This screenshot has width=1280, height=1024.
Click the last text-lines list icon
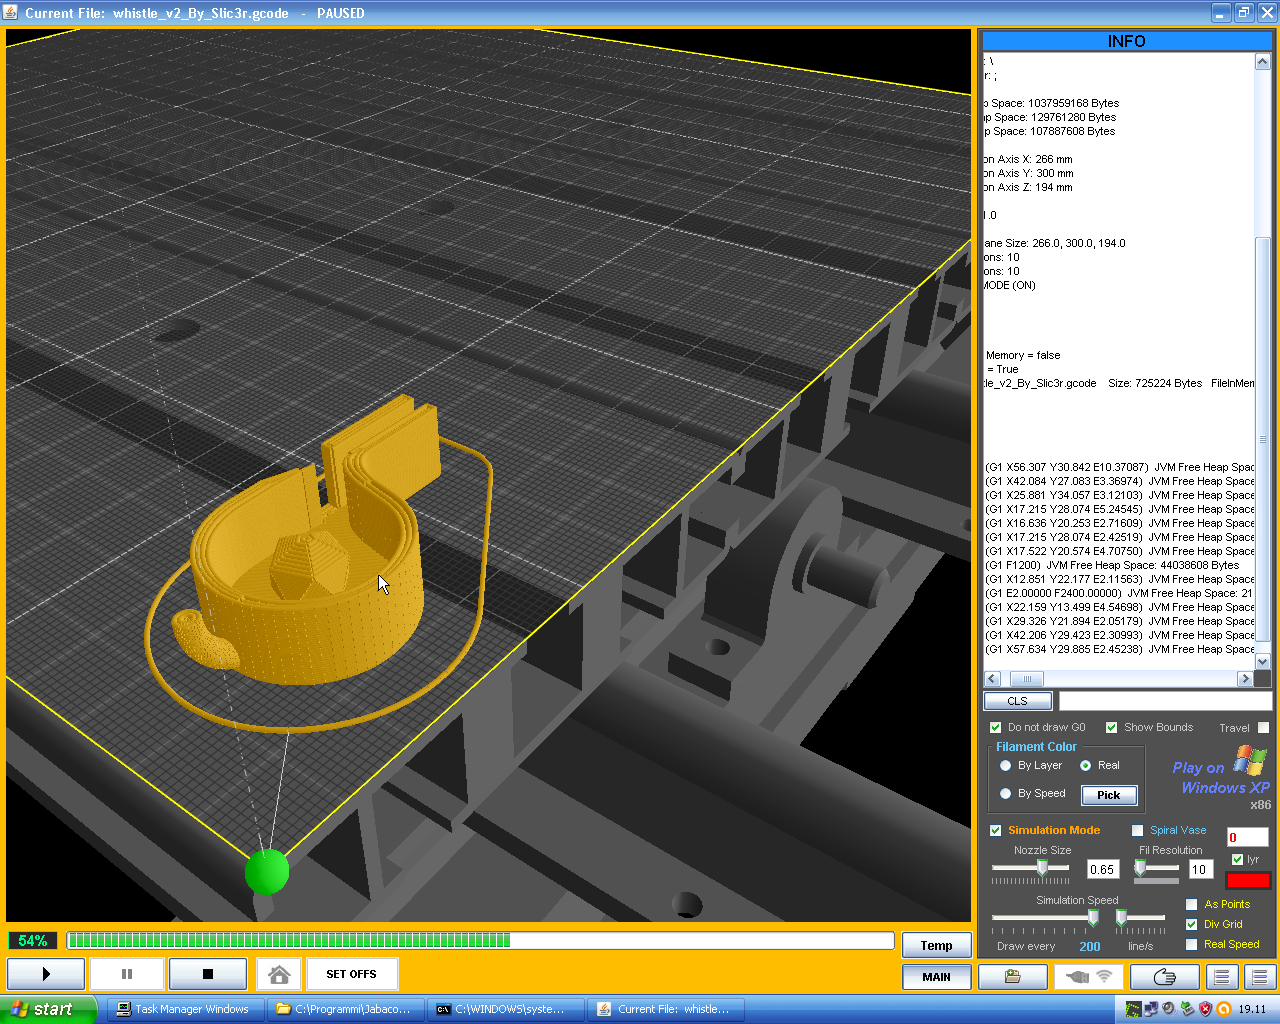click(1259, 977)
